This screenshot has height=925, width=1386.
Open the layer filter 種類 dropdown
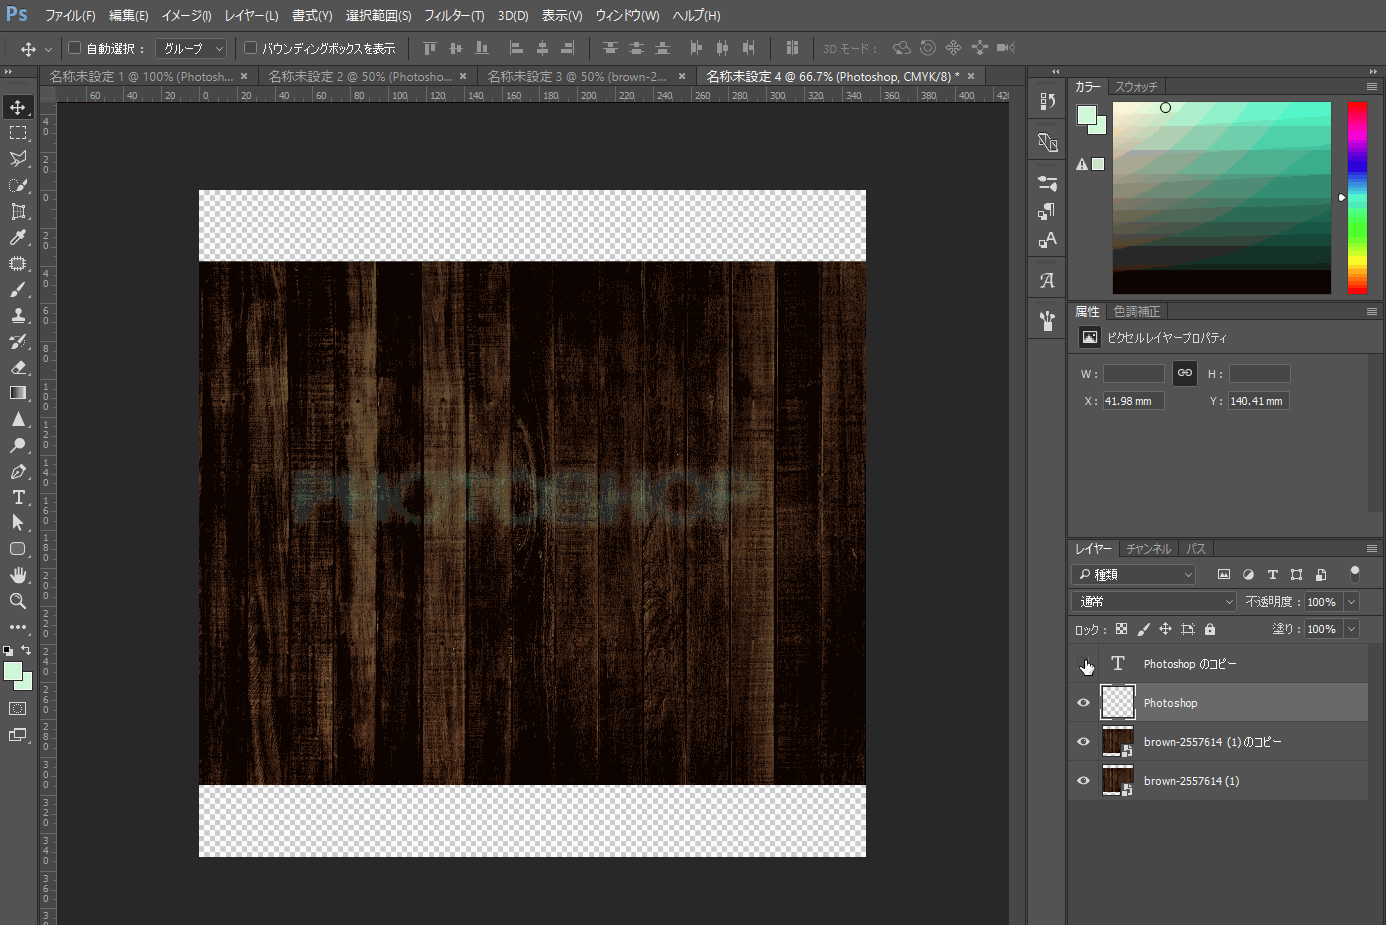click(x=1134, y=575)
